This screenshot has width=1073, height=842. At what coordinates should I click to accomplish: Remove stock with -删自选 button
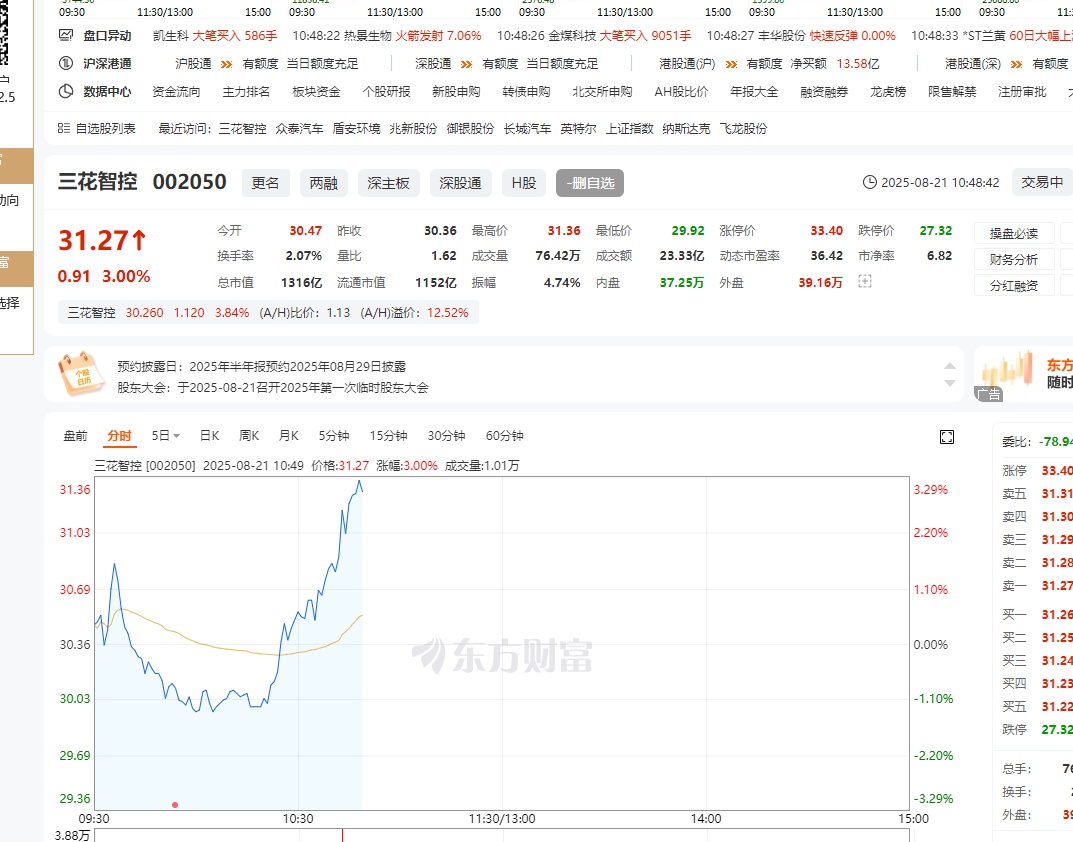pos(590,183)
